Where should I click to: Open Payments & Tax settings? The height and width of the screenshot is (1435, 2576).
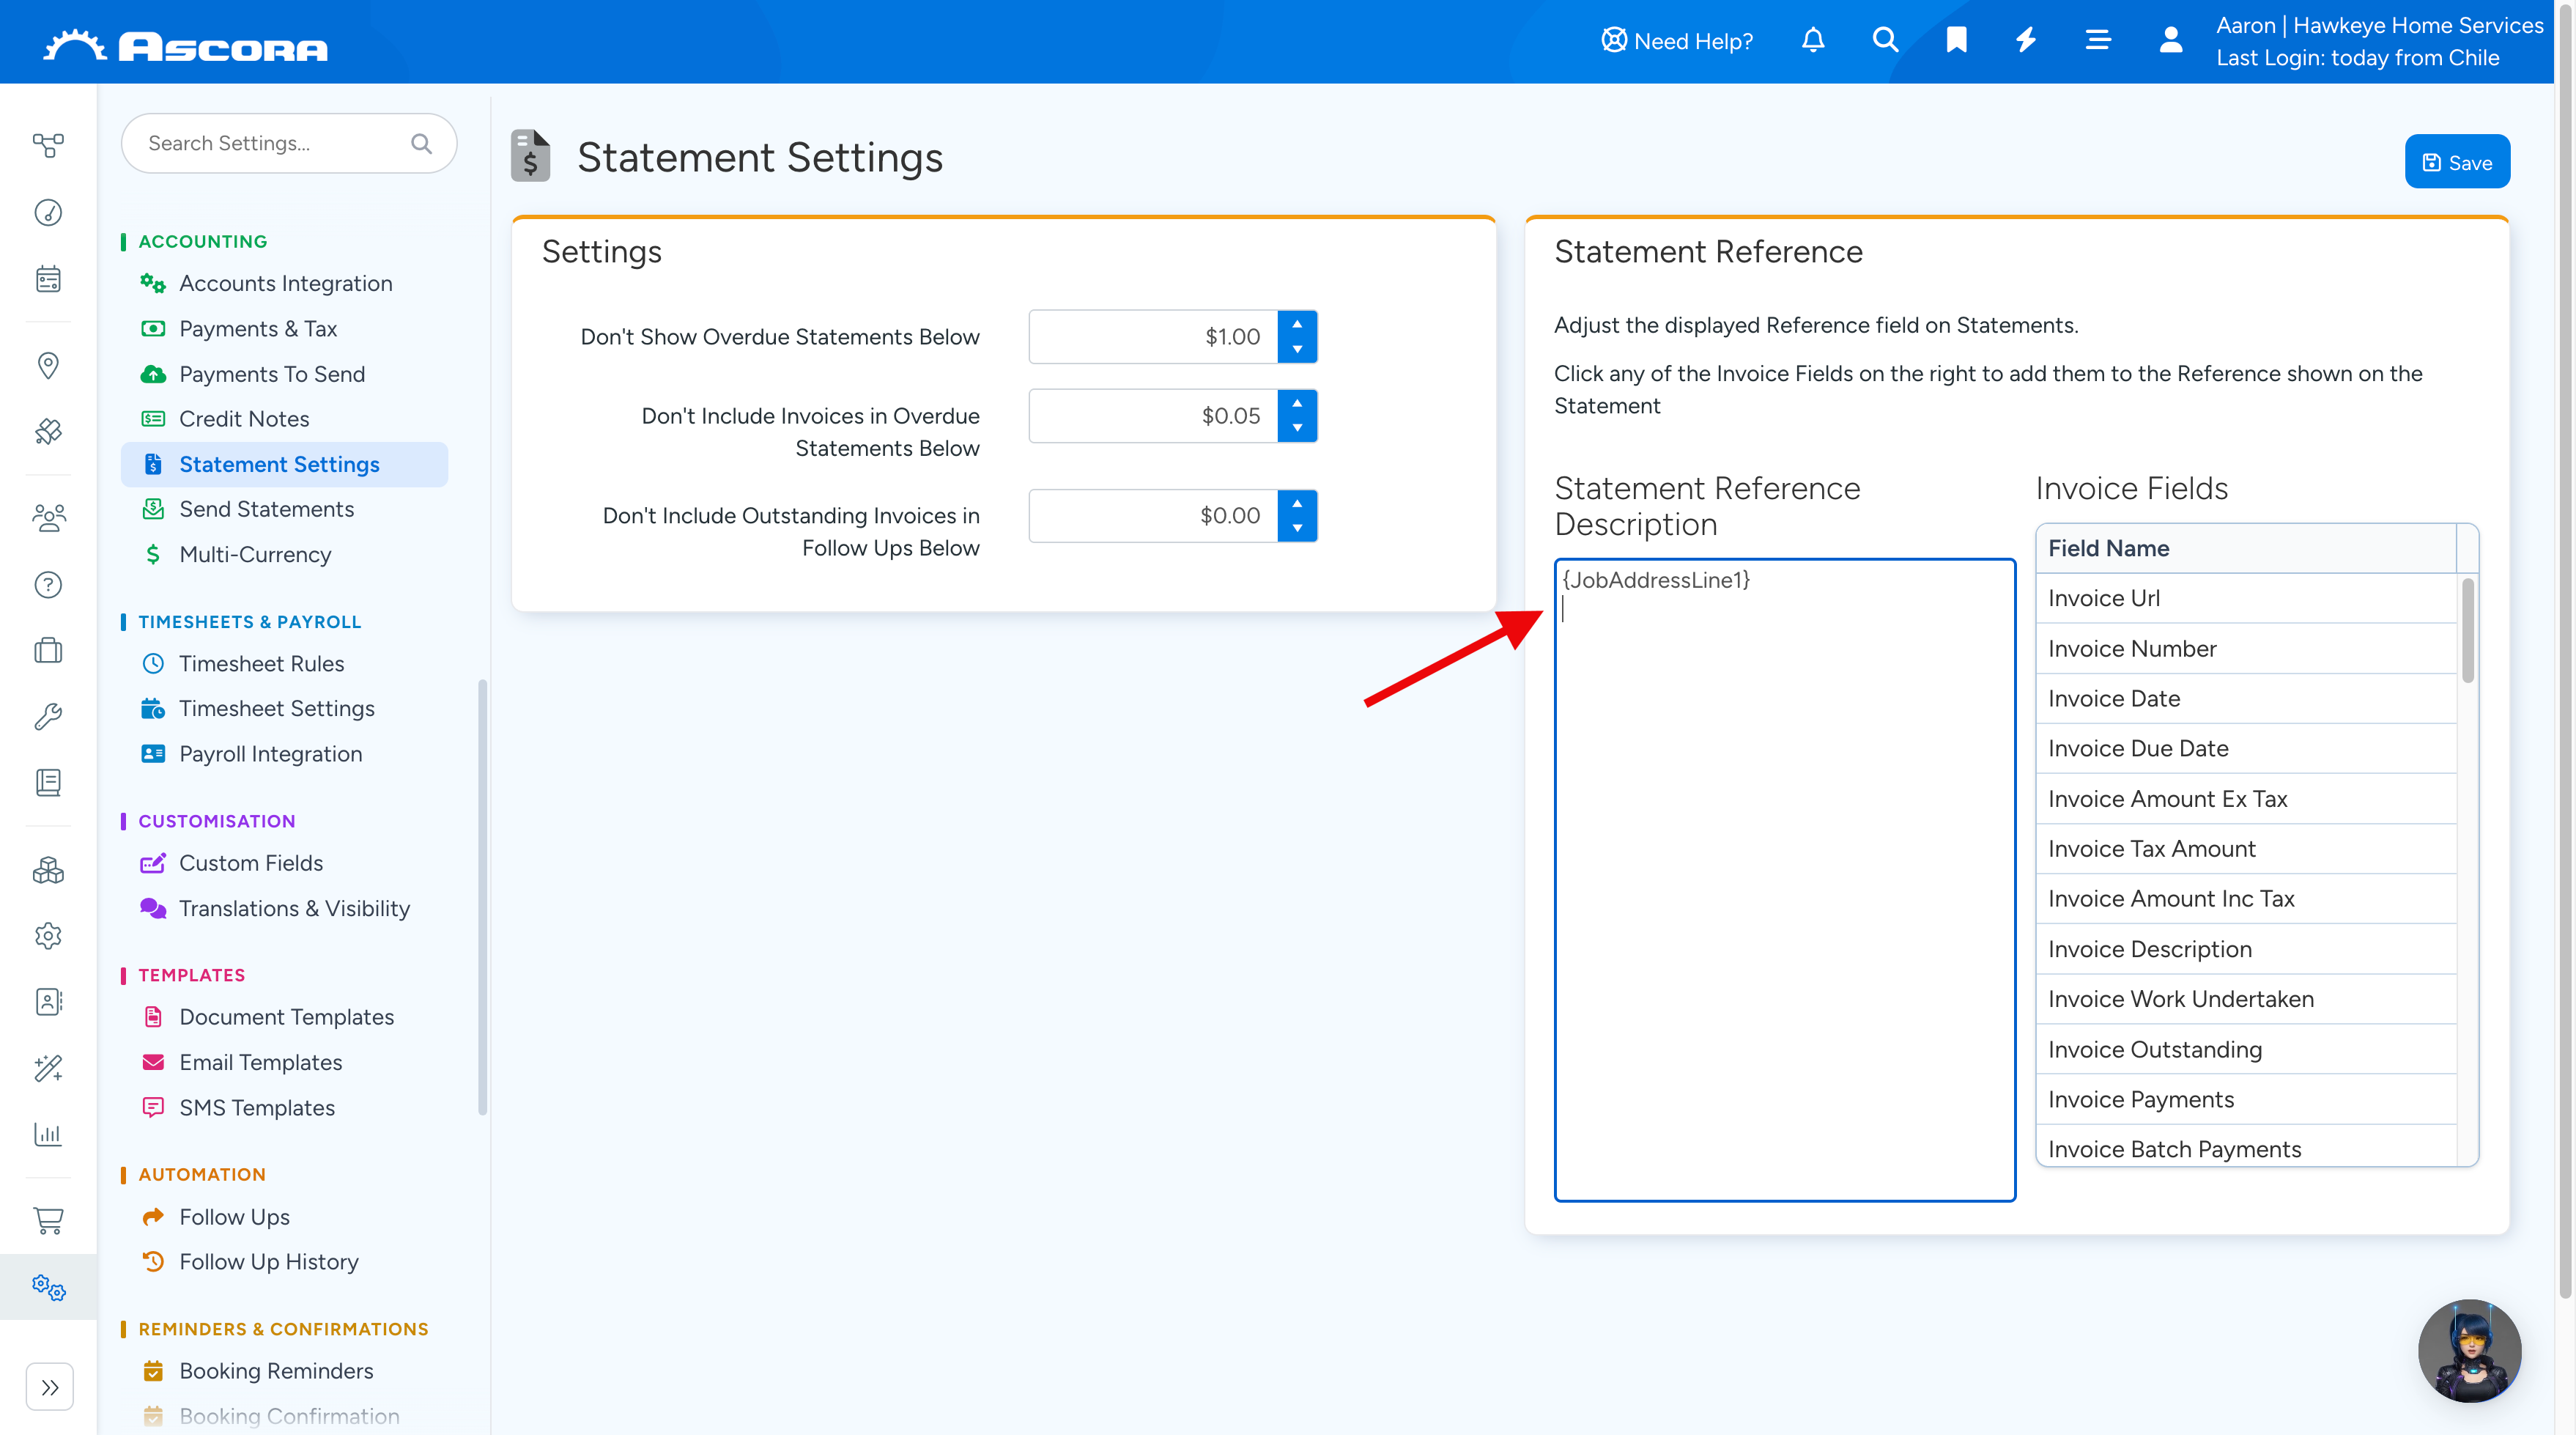tap(284, 329)
